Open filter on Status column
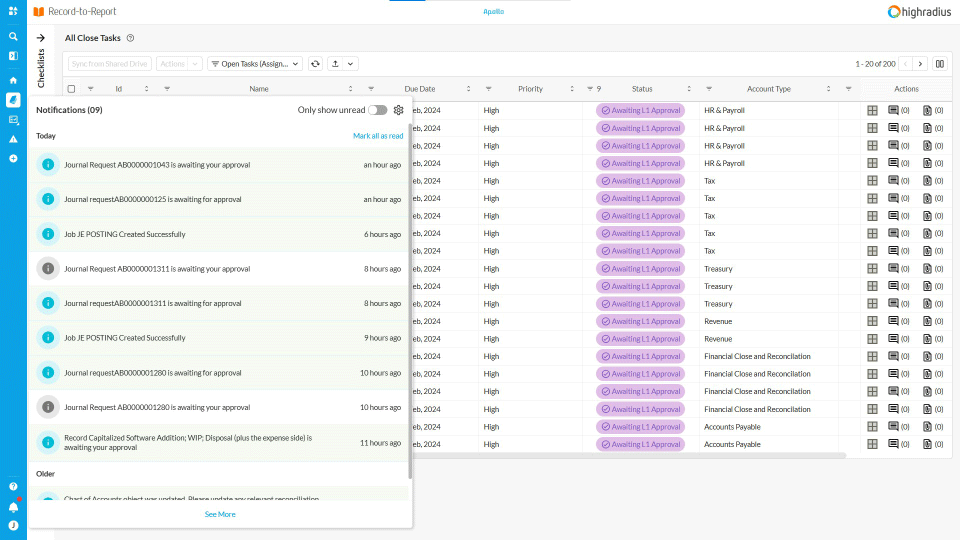The width and height of the screenshot is (960, 540). [590, 89]
